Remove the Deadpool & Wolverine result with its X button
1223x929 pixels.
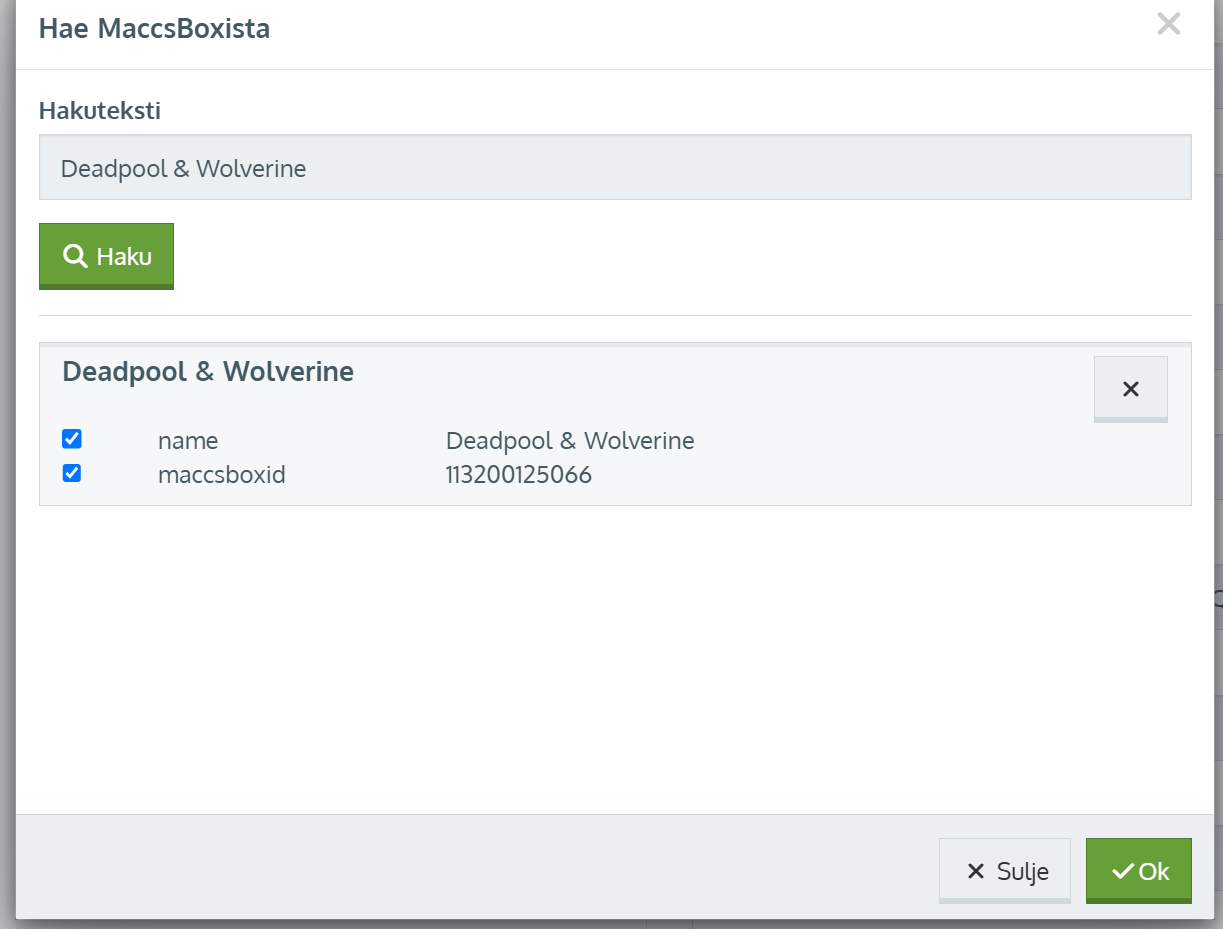coord(1130,389)
